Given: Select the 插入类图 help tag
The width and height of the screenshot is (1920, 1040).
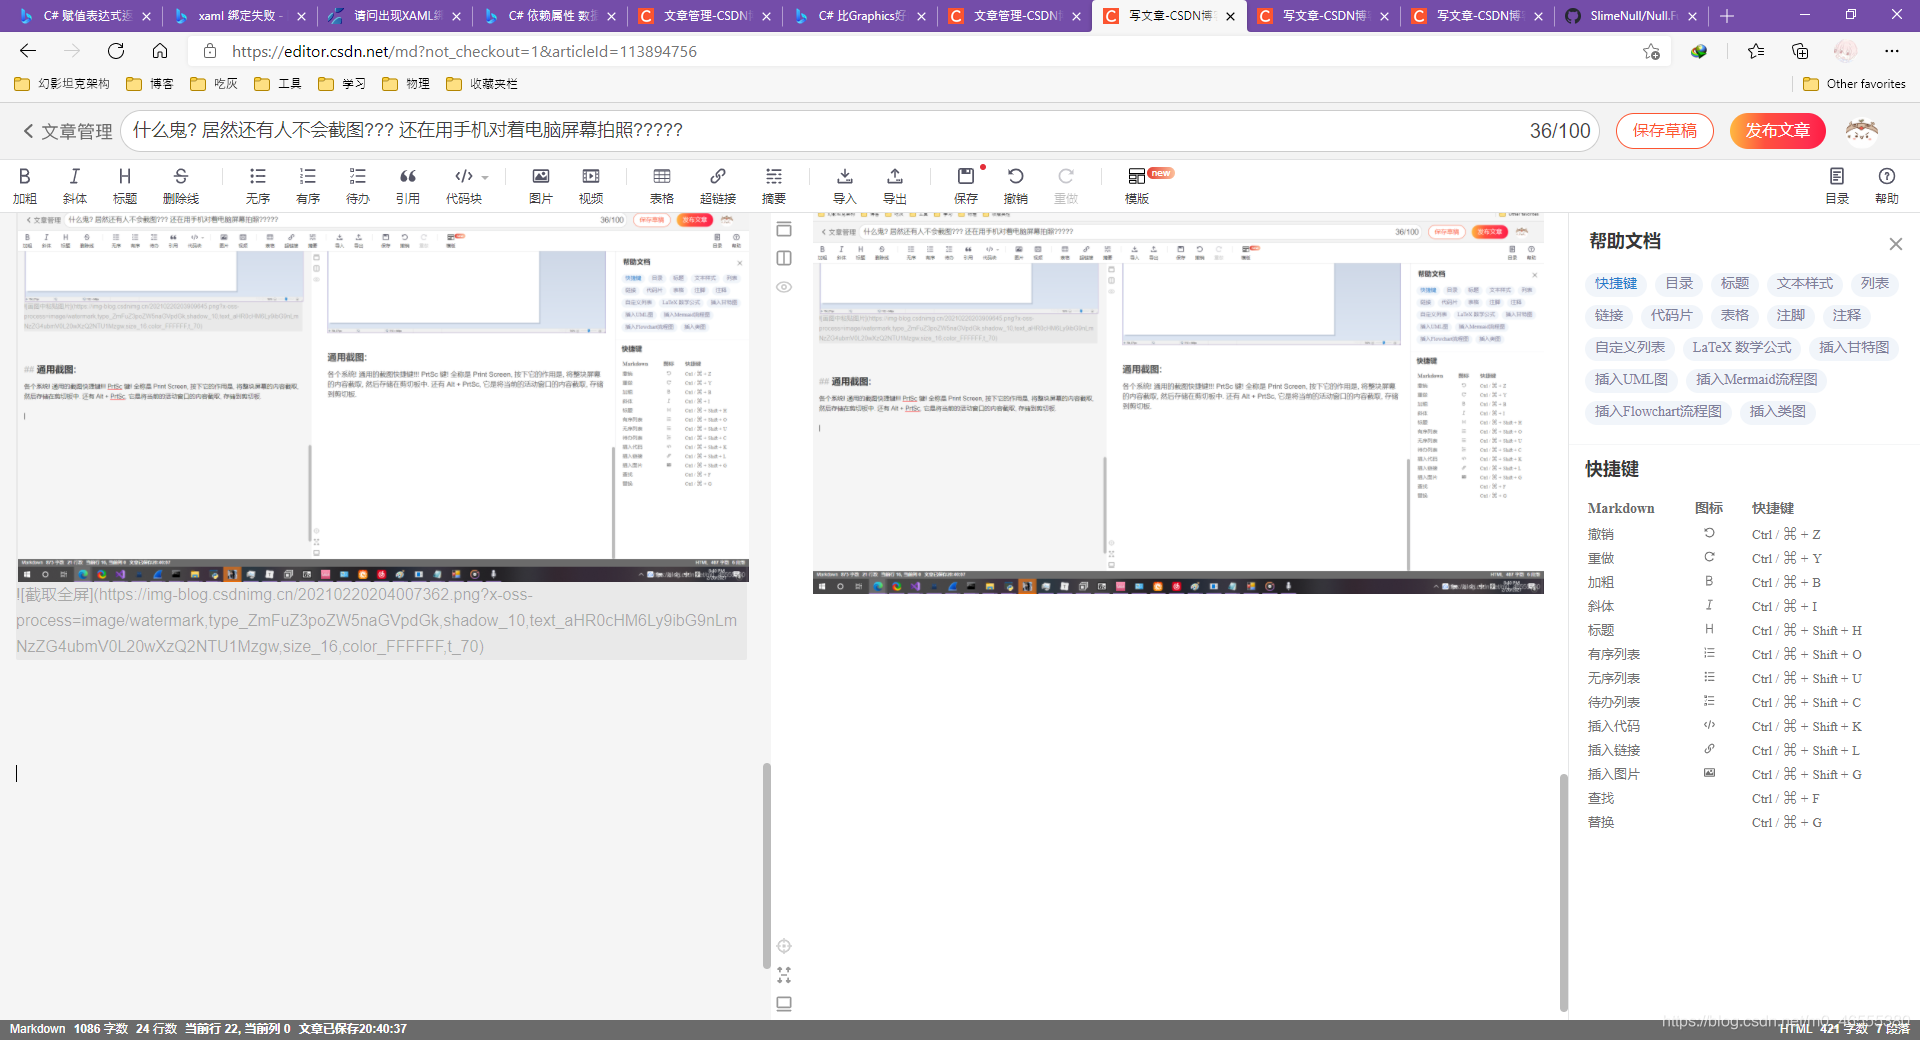Looking at the screenshot, I should 1778,412.
